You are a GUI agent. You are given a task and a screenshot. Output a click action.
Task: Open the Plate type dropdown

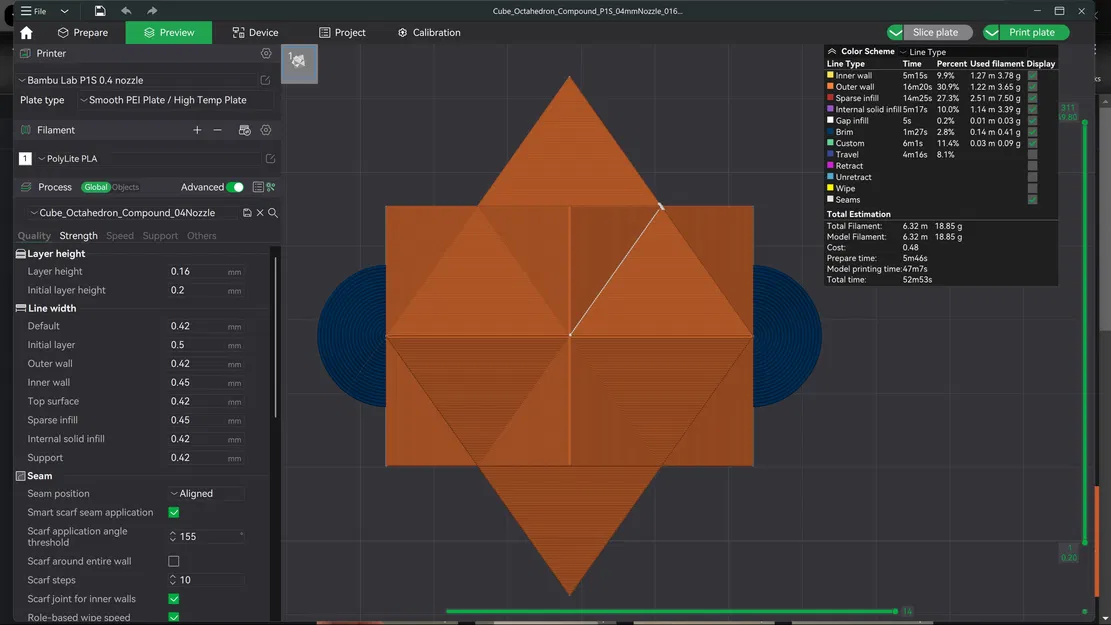160,100
